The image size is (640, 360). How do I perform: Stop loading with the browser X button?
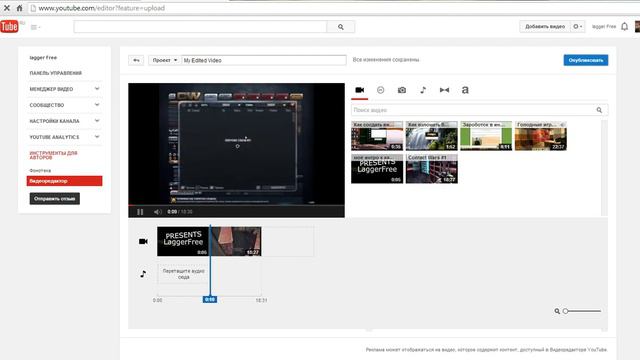point(7,8)
